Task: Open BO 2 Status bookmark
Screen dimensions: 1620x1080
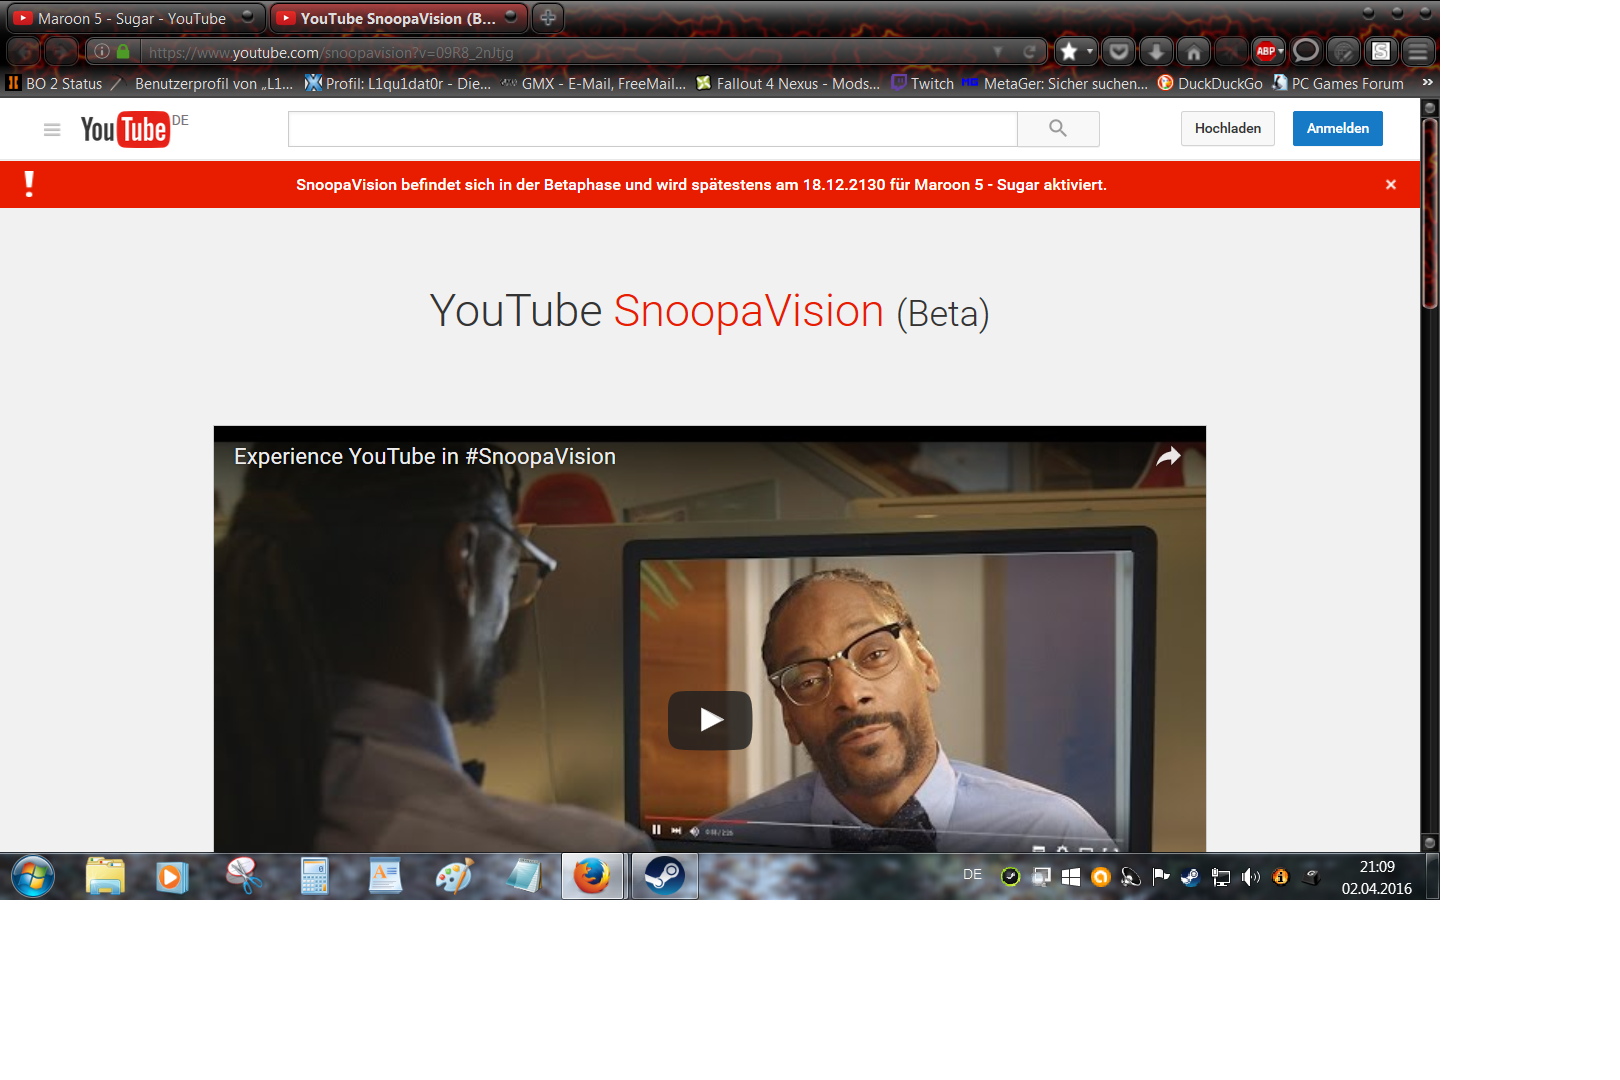Action: [55, 84]
